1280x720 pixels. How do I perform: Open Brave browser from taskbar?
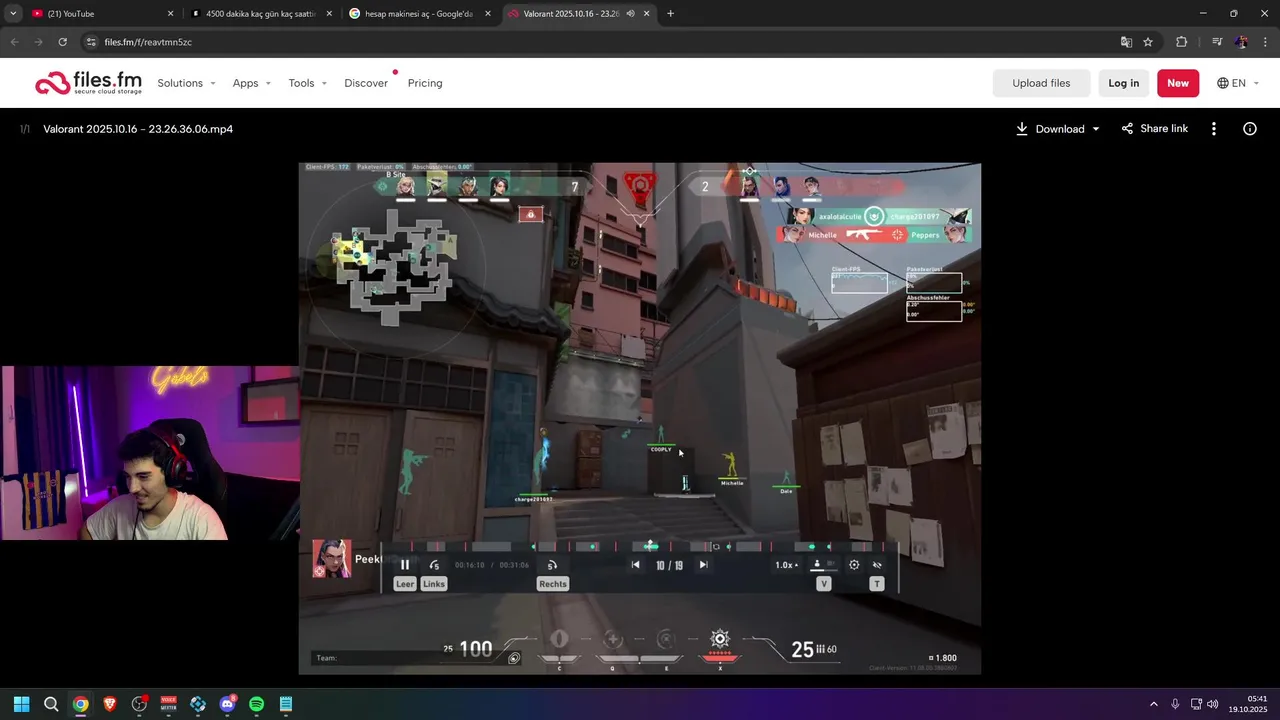click(x=110, y=704)
